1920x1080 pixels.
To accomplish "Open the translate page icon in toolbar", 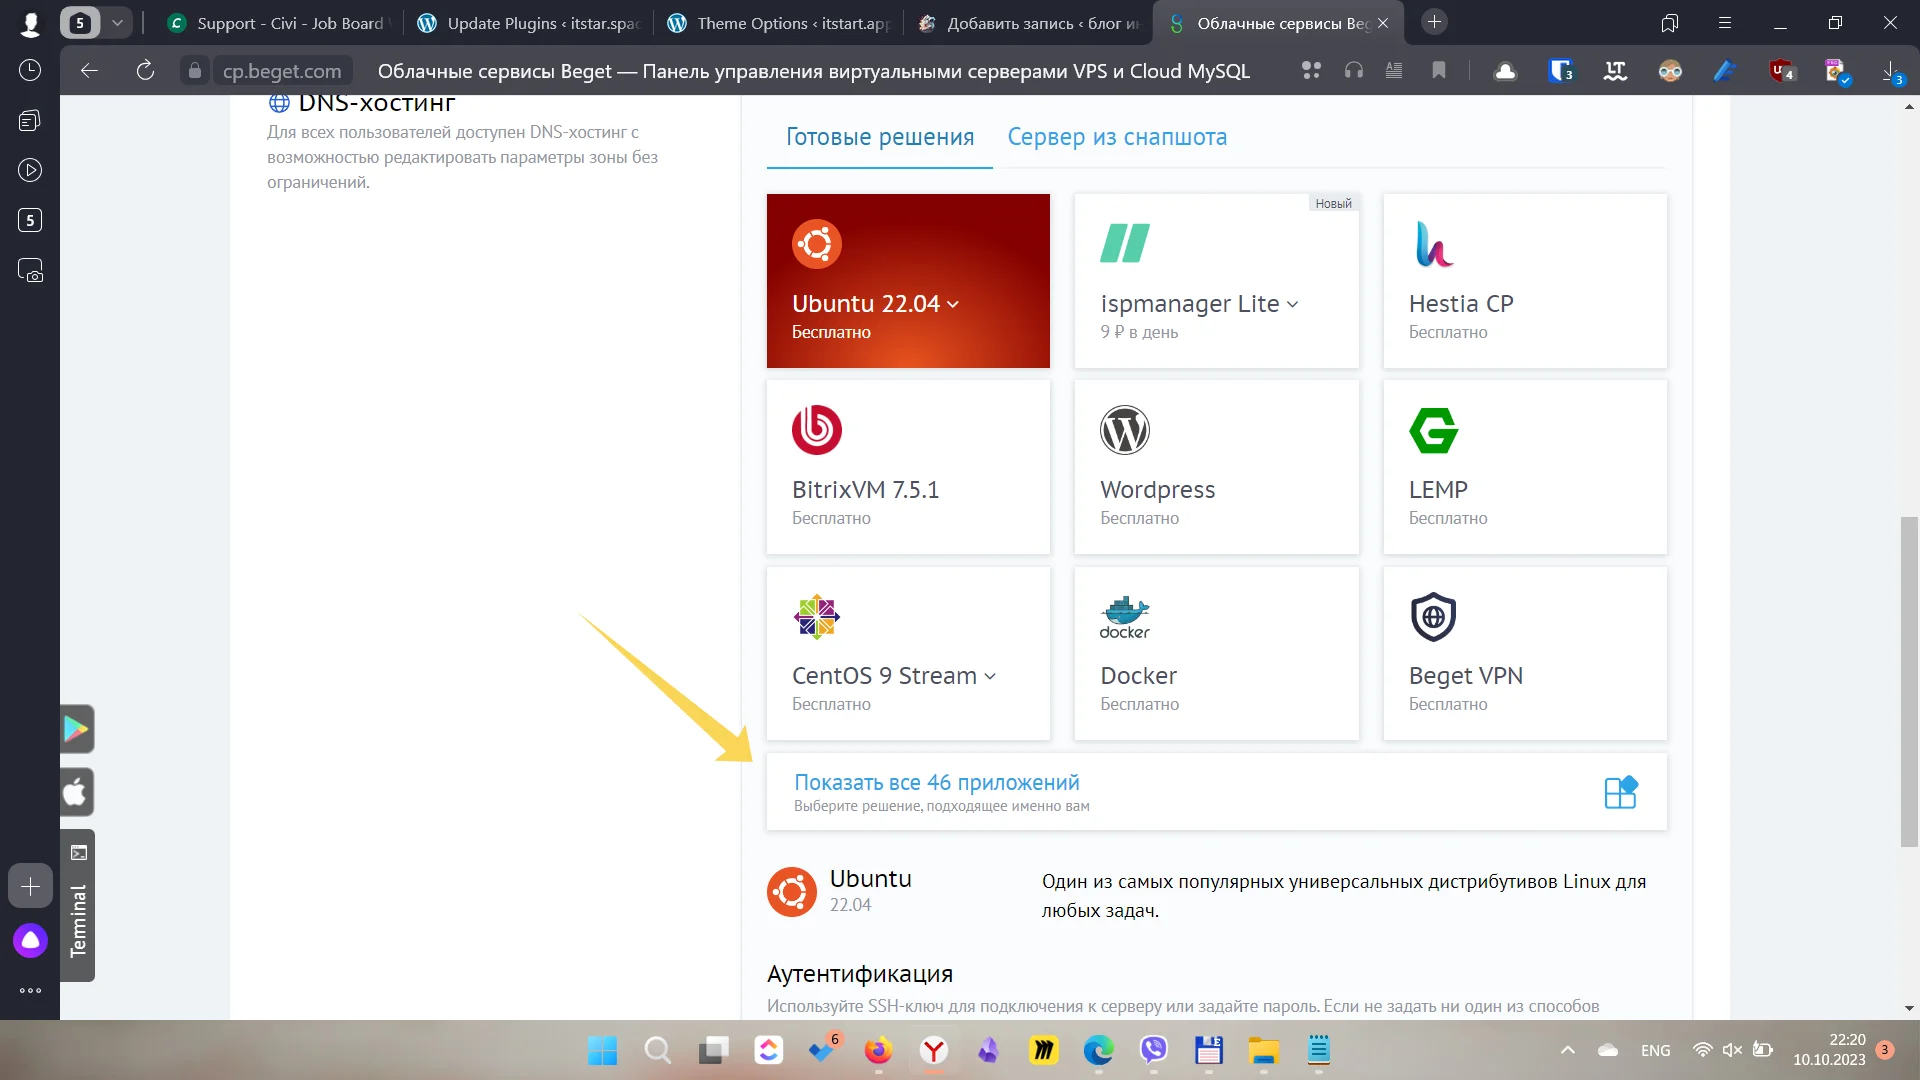I will point(1615,71).
